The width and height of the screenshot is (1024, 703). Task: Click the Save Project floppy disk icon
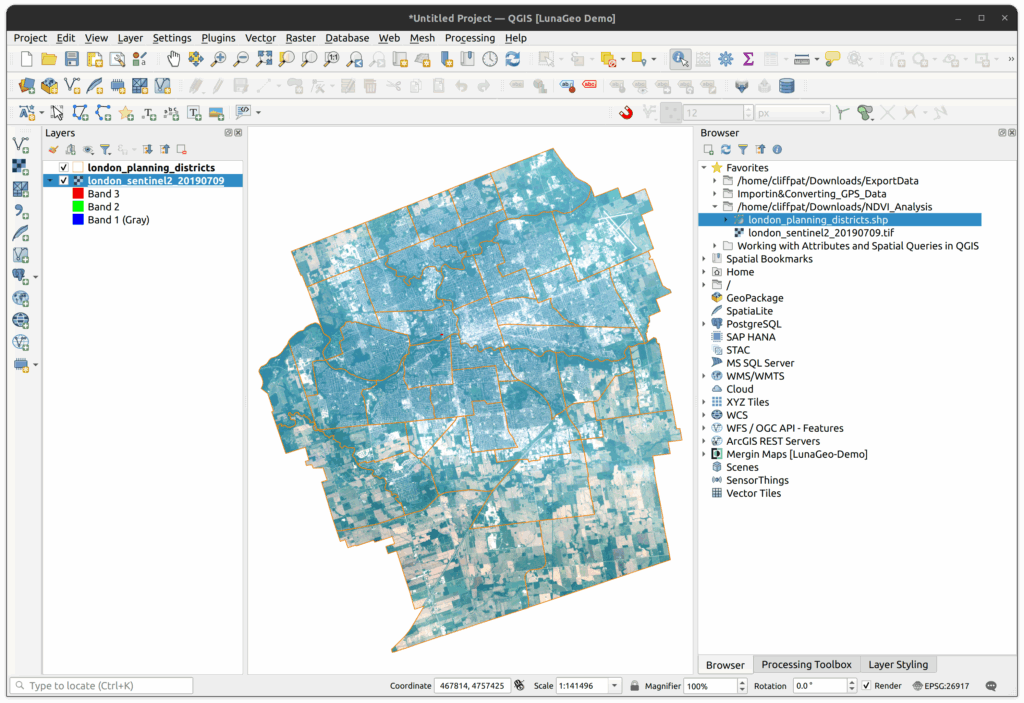point(72,60)
